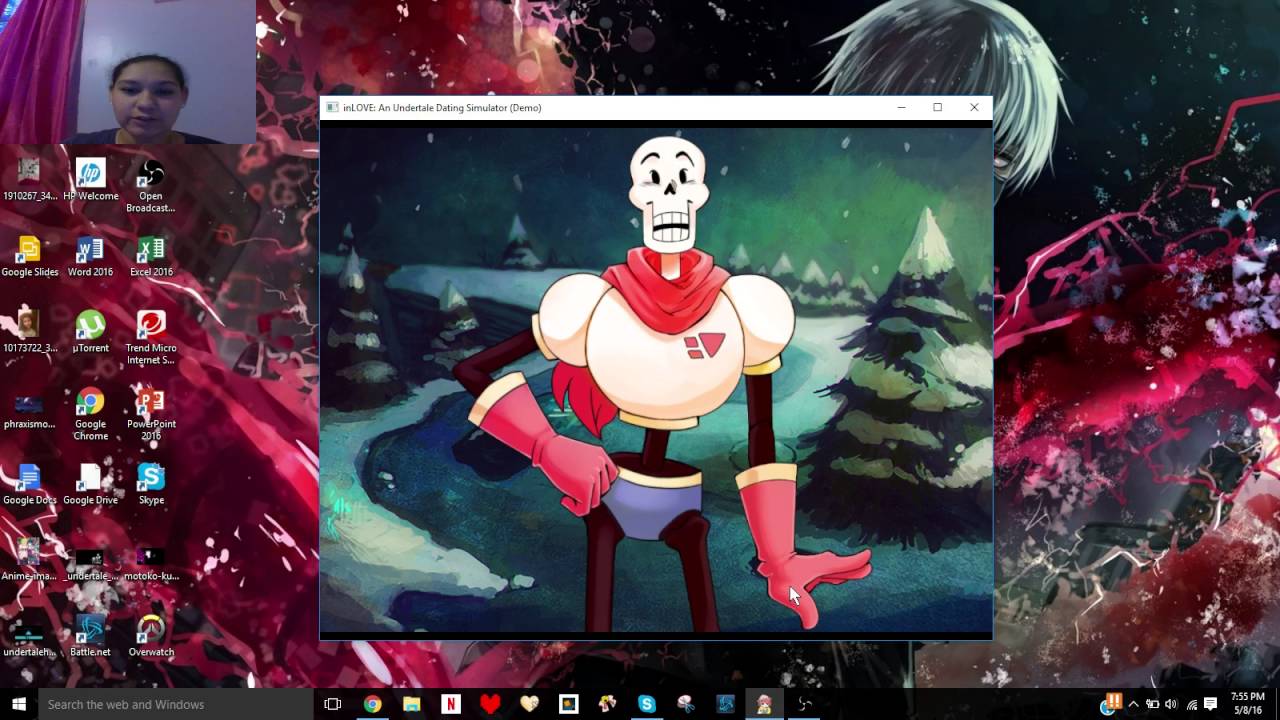Close the inLOVE game window
Image resolution: width=1280 pixels, height=720 pixels.
pos(974,107)
